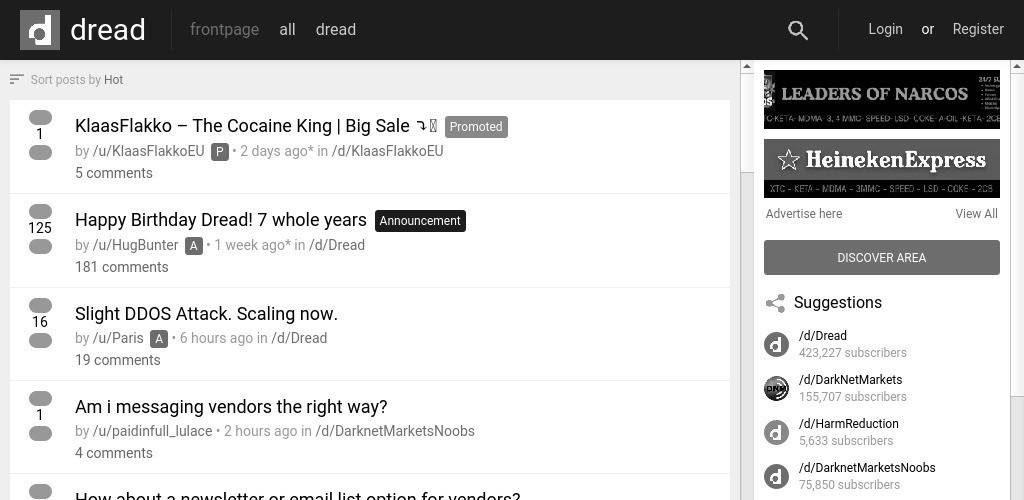Open the Register link
Image resolution: width=1024 pixels, height=500 pixels.
click(x=978, y=29)
